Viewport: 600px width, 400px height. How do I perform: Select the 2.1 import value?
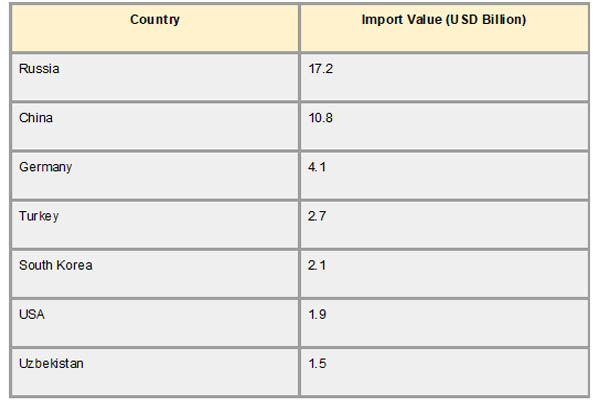point(317,265)
